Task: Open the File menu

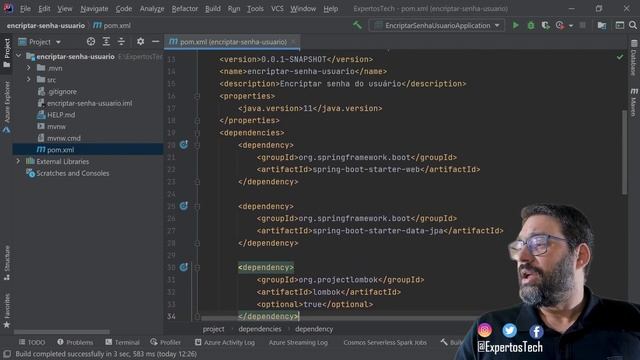Action: click(x=25, y=9)
